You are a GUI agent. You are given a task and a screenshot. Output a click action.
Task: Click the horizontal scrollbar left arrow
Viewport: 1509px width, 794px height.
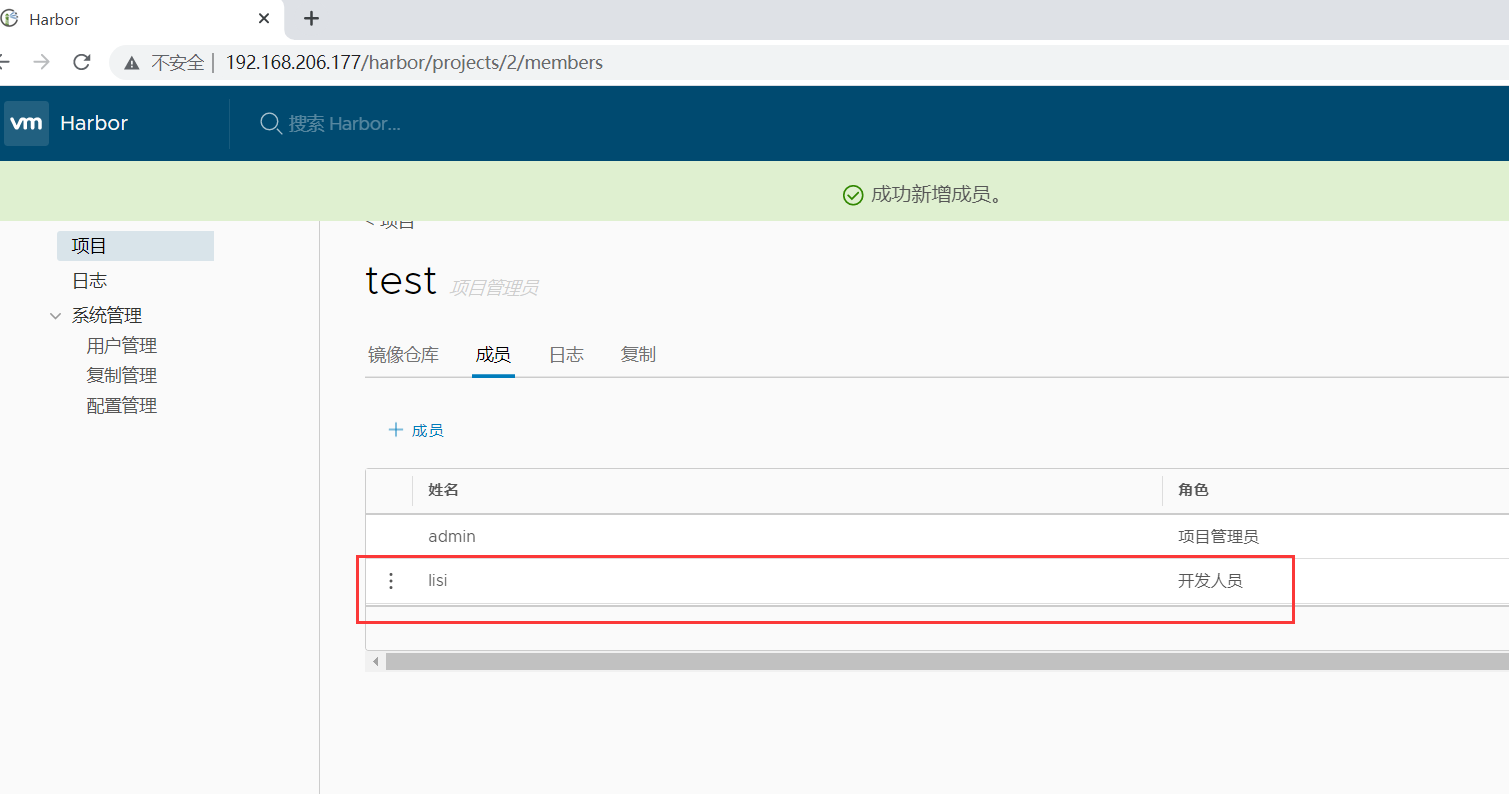376,662
